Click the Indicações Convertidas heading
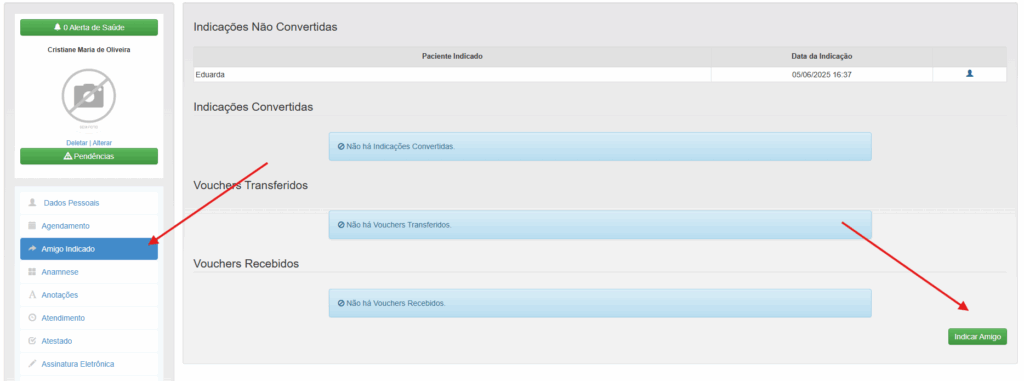1024x381 pixels. tap(253, 107)
